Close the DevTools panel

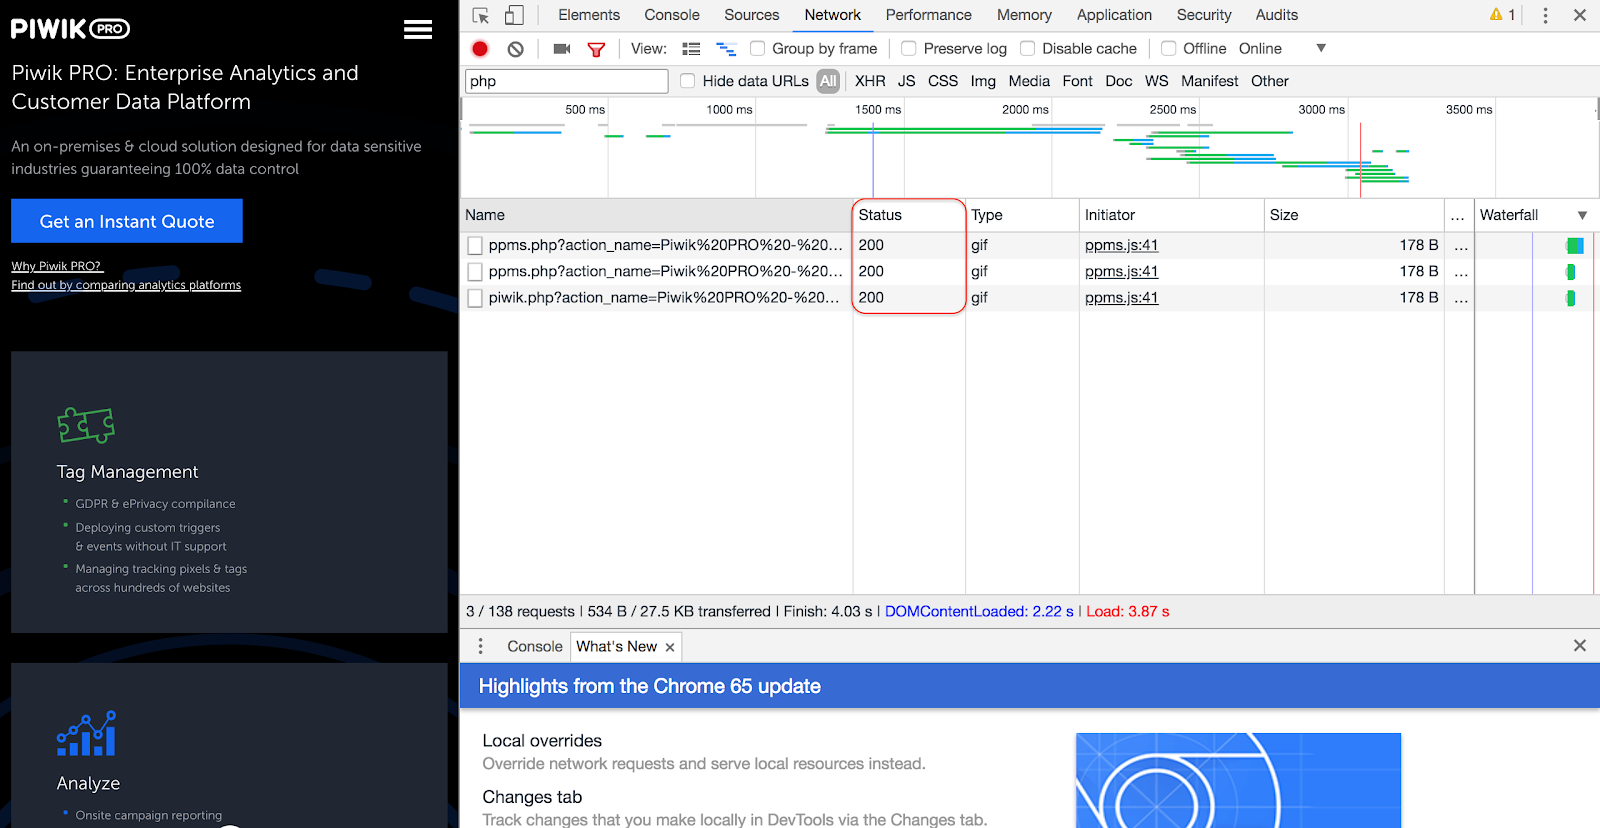pyautogui.click(x=1580, y=15)
